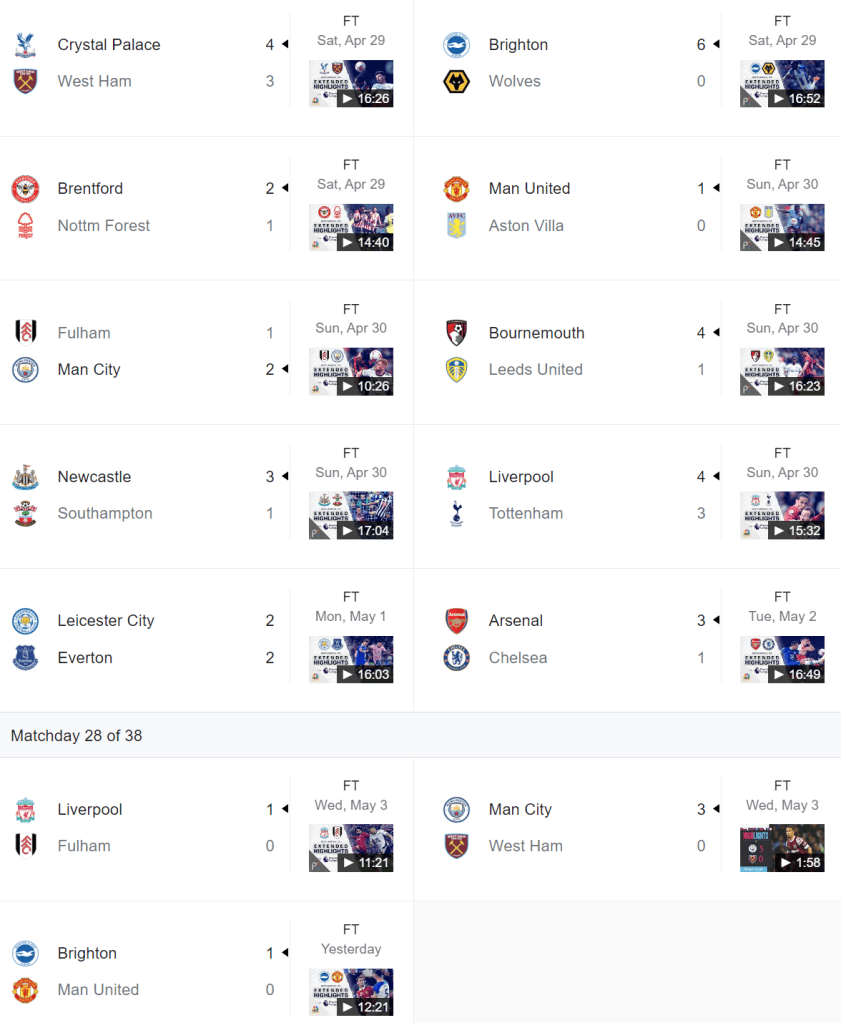Image resolution: width=841 pixels, height=1023 pixels.
Task: Open the Leeds United team link
Action: 535,370
